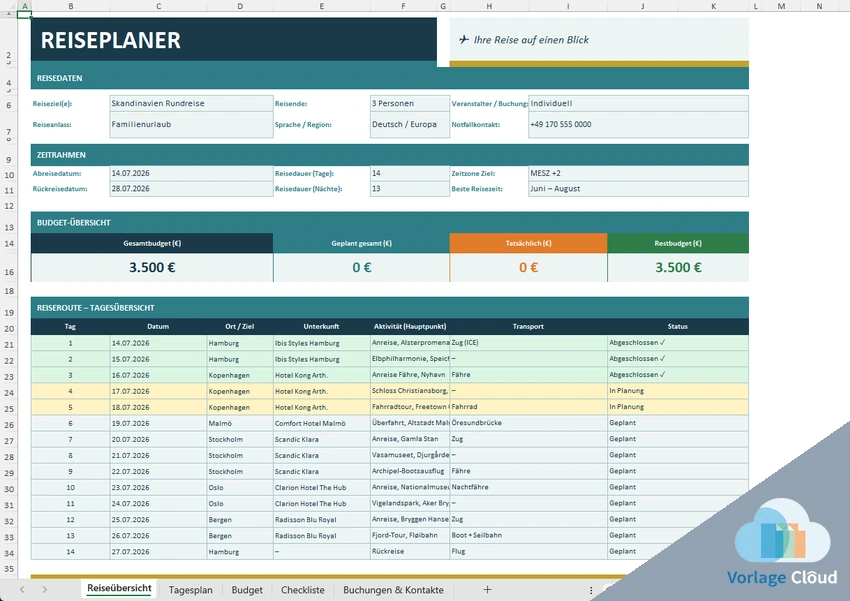
Task: Select the Abreisedatum field in Zeitrahmen
Action: [191, 173]
